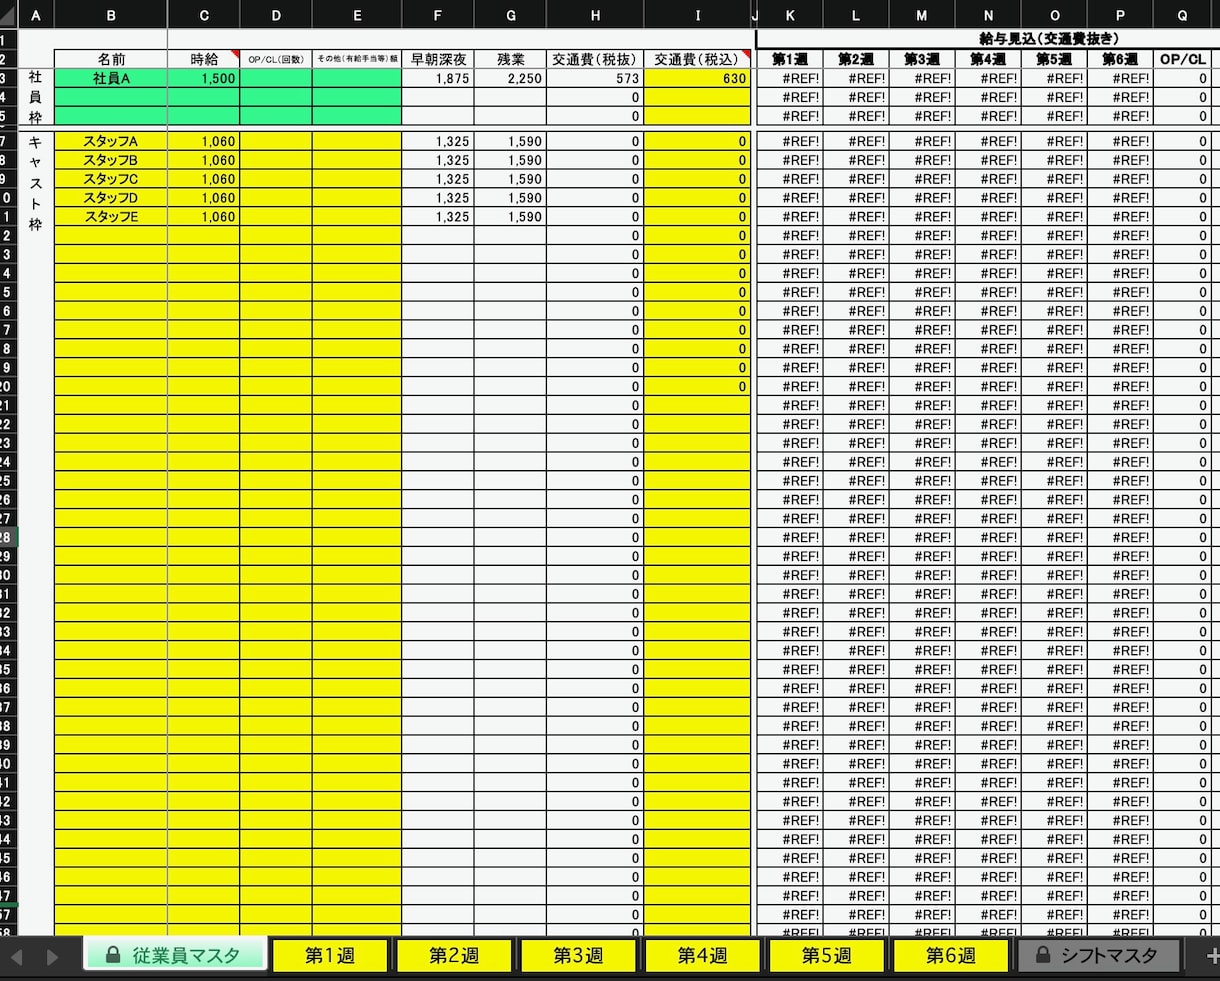Viewport: 1220px width, 981px height.
Task: Go to the previous sheet with the left arrow
Action: pos(16,957)
